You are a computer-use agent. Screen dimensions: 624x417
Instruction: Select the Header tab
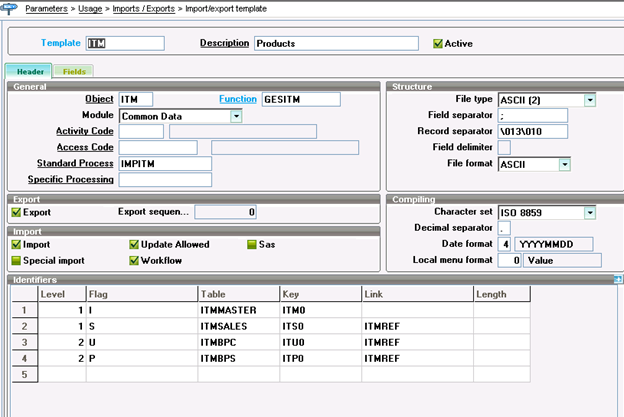point(29,71)
